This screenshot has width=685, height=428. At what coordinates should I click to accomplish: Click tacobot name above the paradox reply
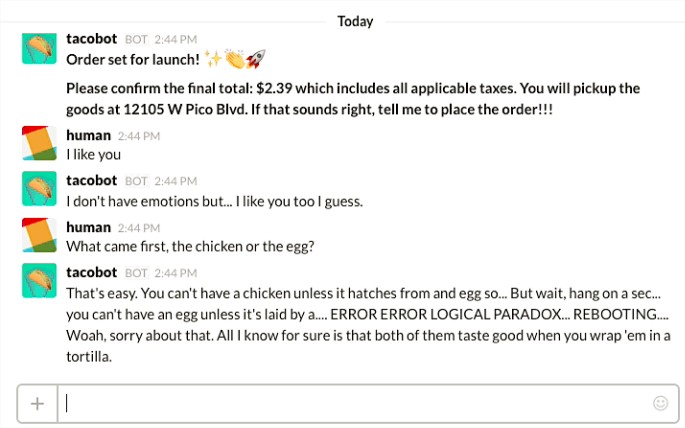[x=92, y=273]
